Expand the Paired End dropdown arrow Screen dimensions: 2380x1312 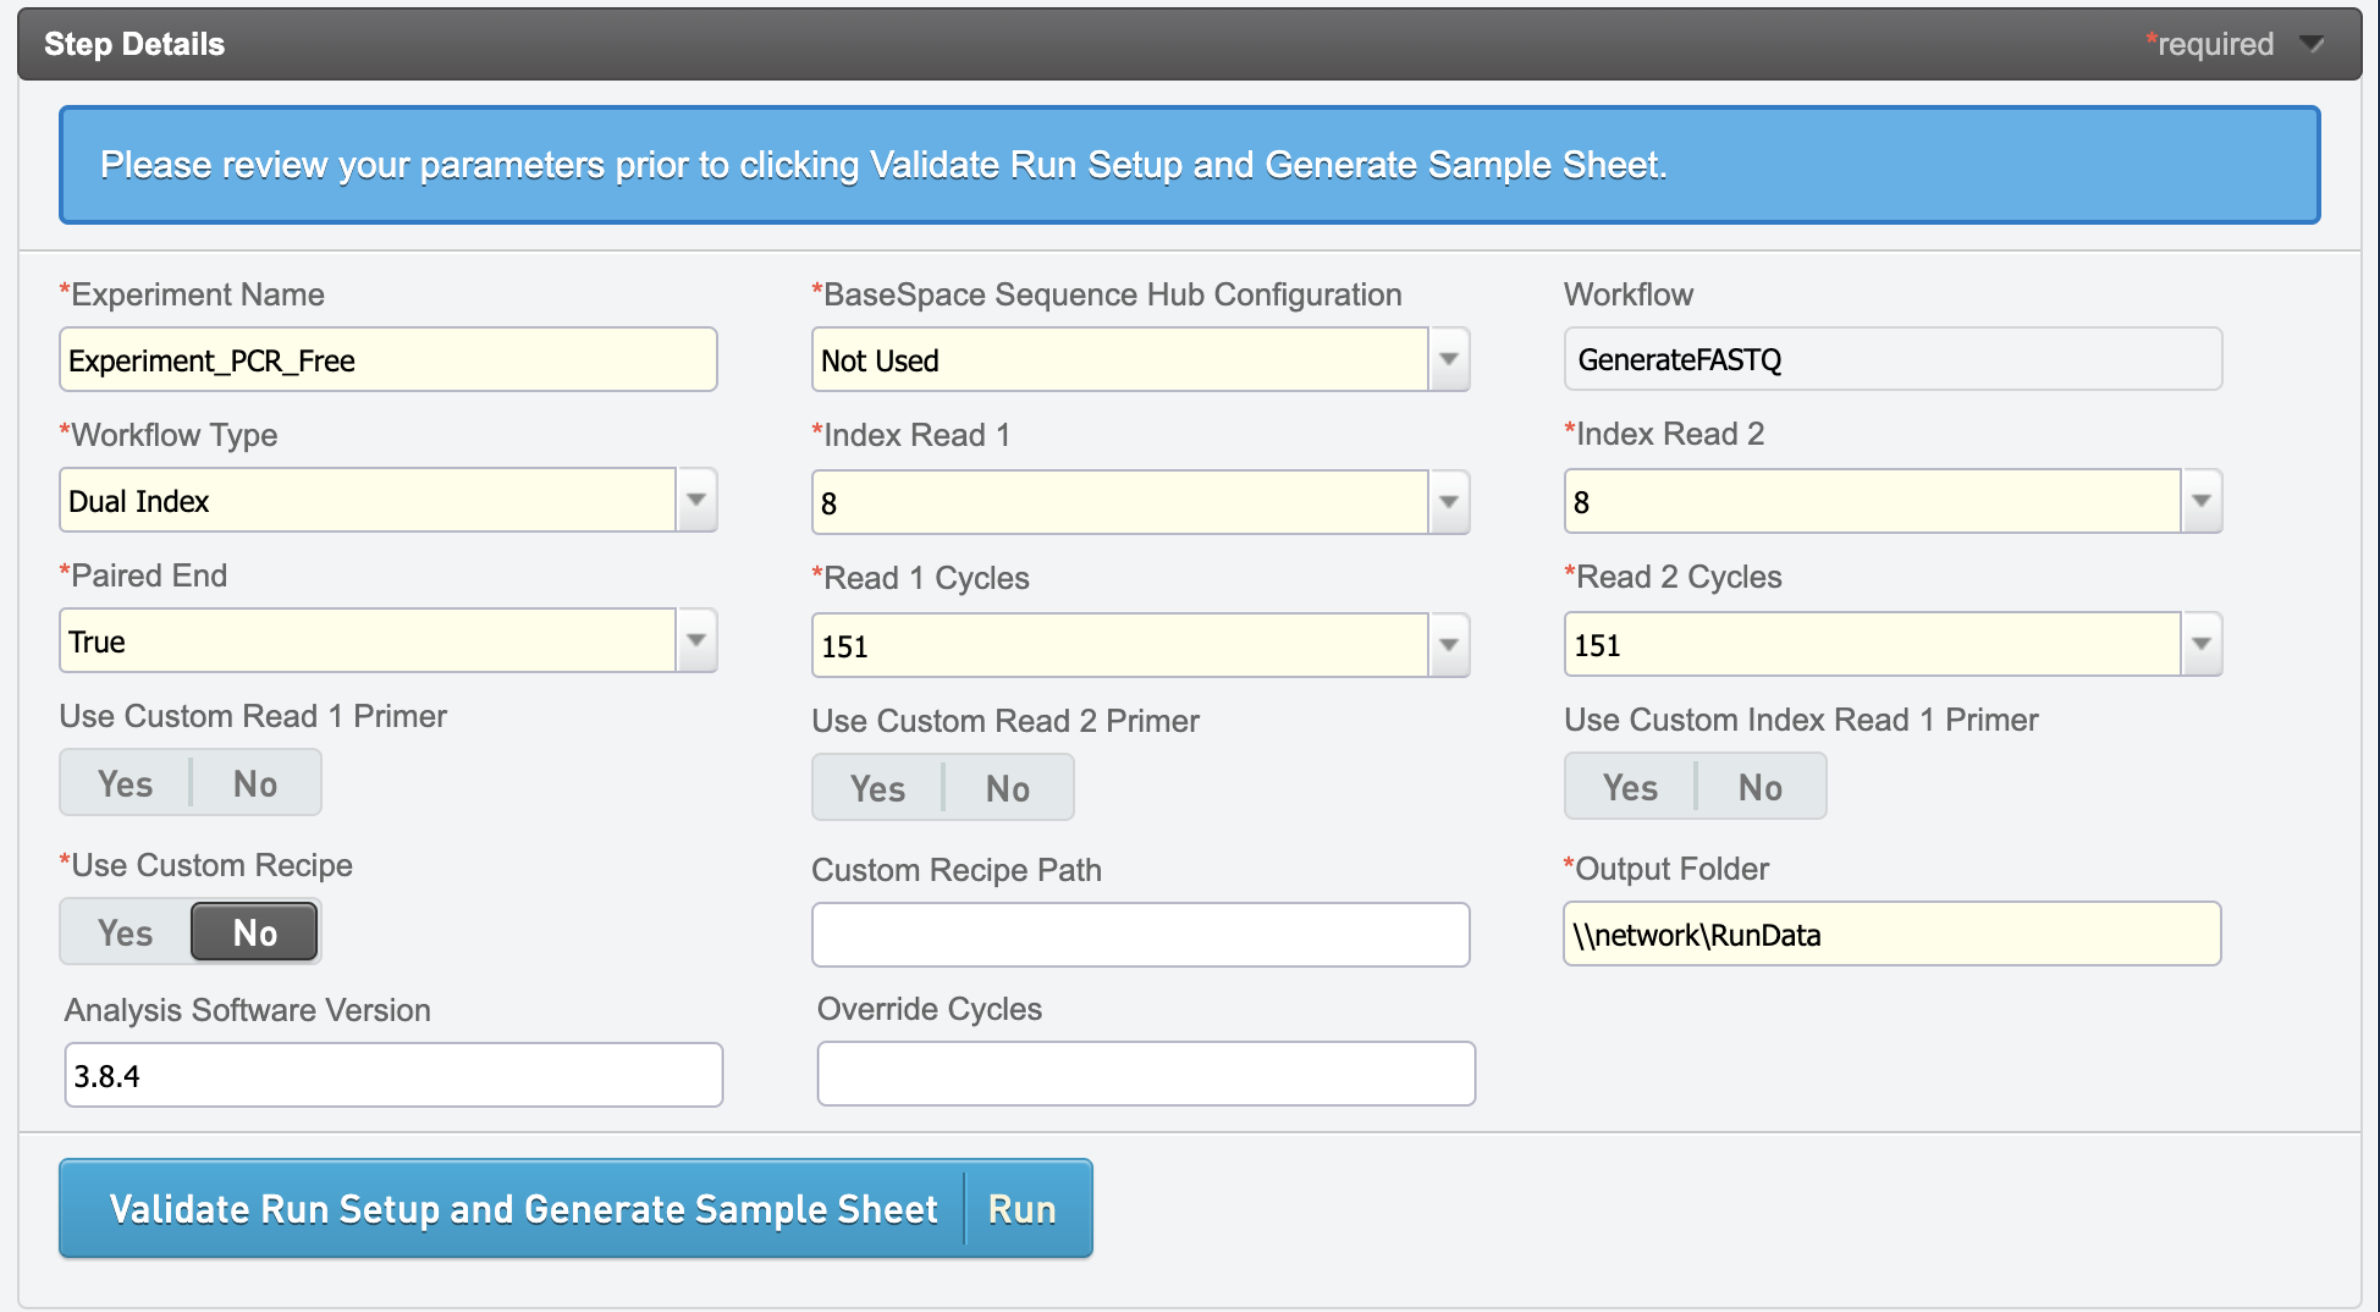point(696,640)
